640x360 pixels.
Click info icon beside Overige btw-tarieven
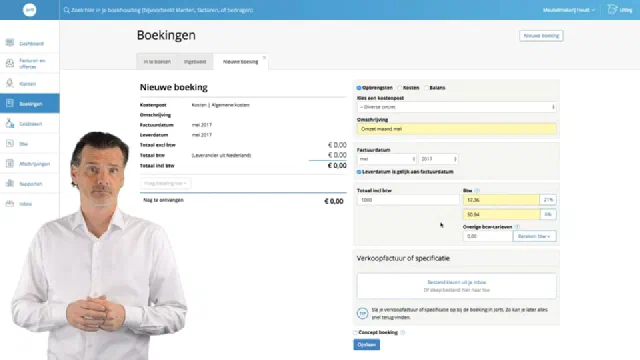pyautogui.click(x=517, y=227)
